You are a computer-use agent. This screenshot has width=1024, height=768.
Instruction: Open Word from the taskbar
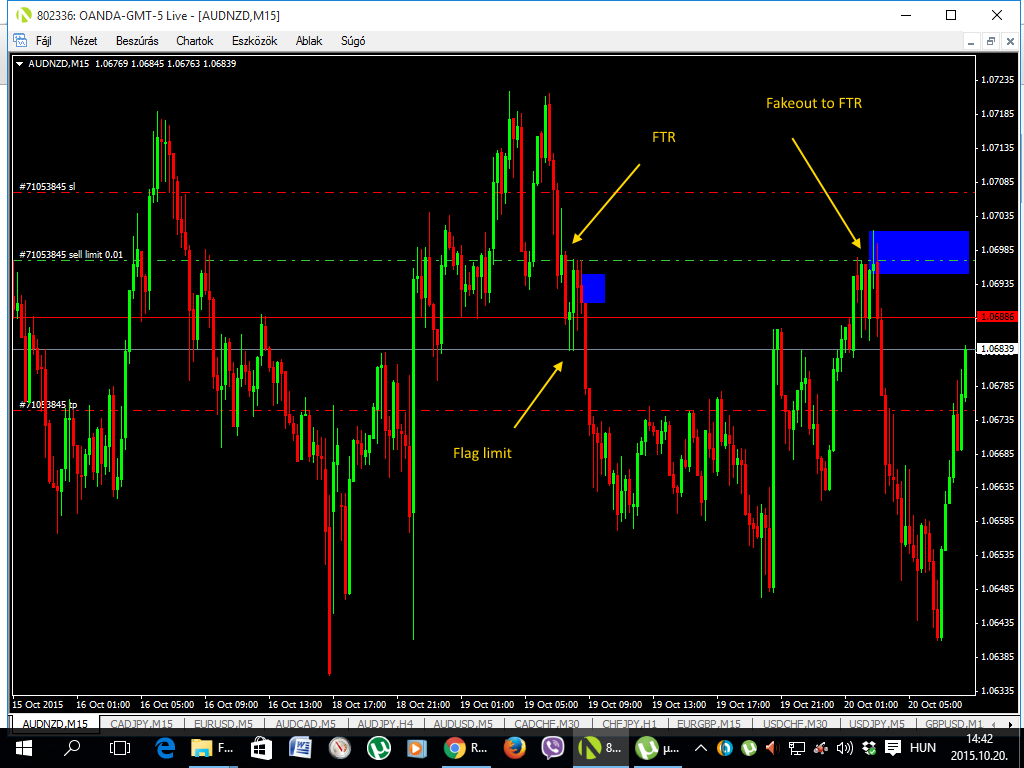tap(301, 747)
